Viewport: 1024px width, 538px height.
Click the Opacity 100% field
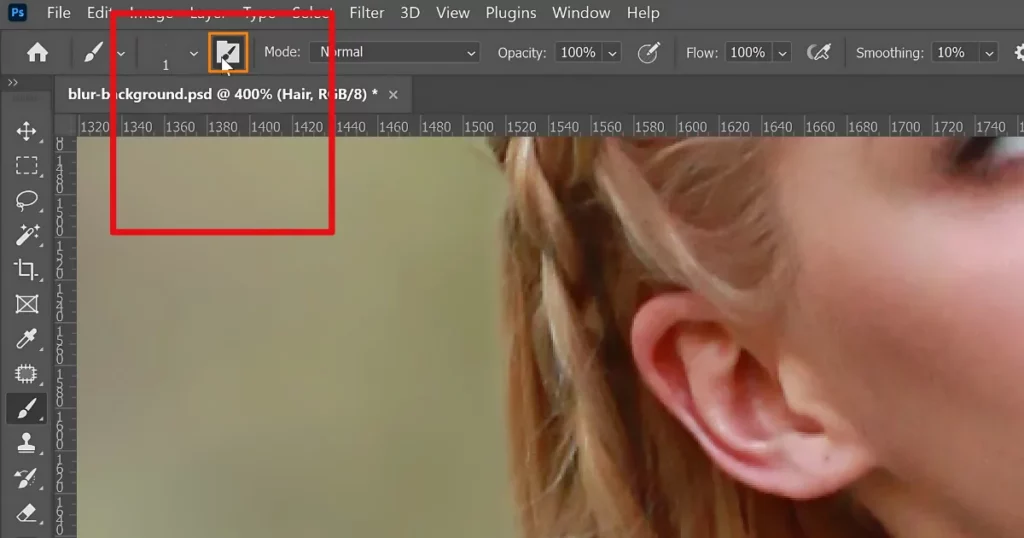pos(579,52)
